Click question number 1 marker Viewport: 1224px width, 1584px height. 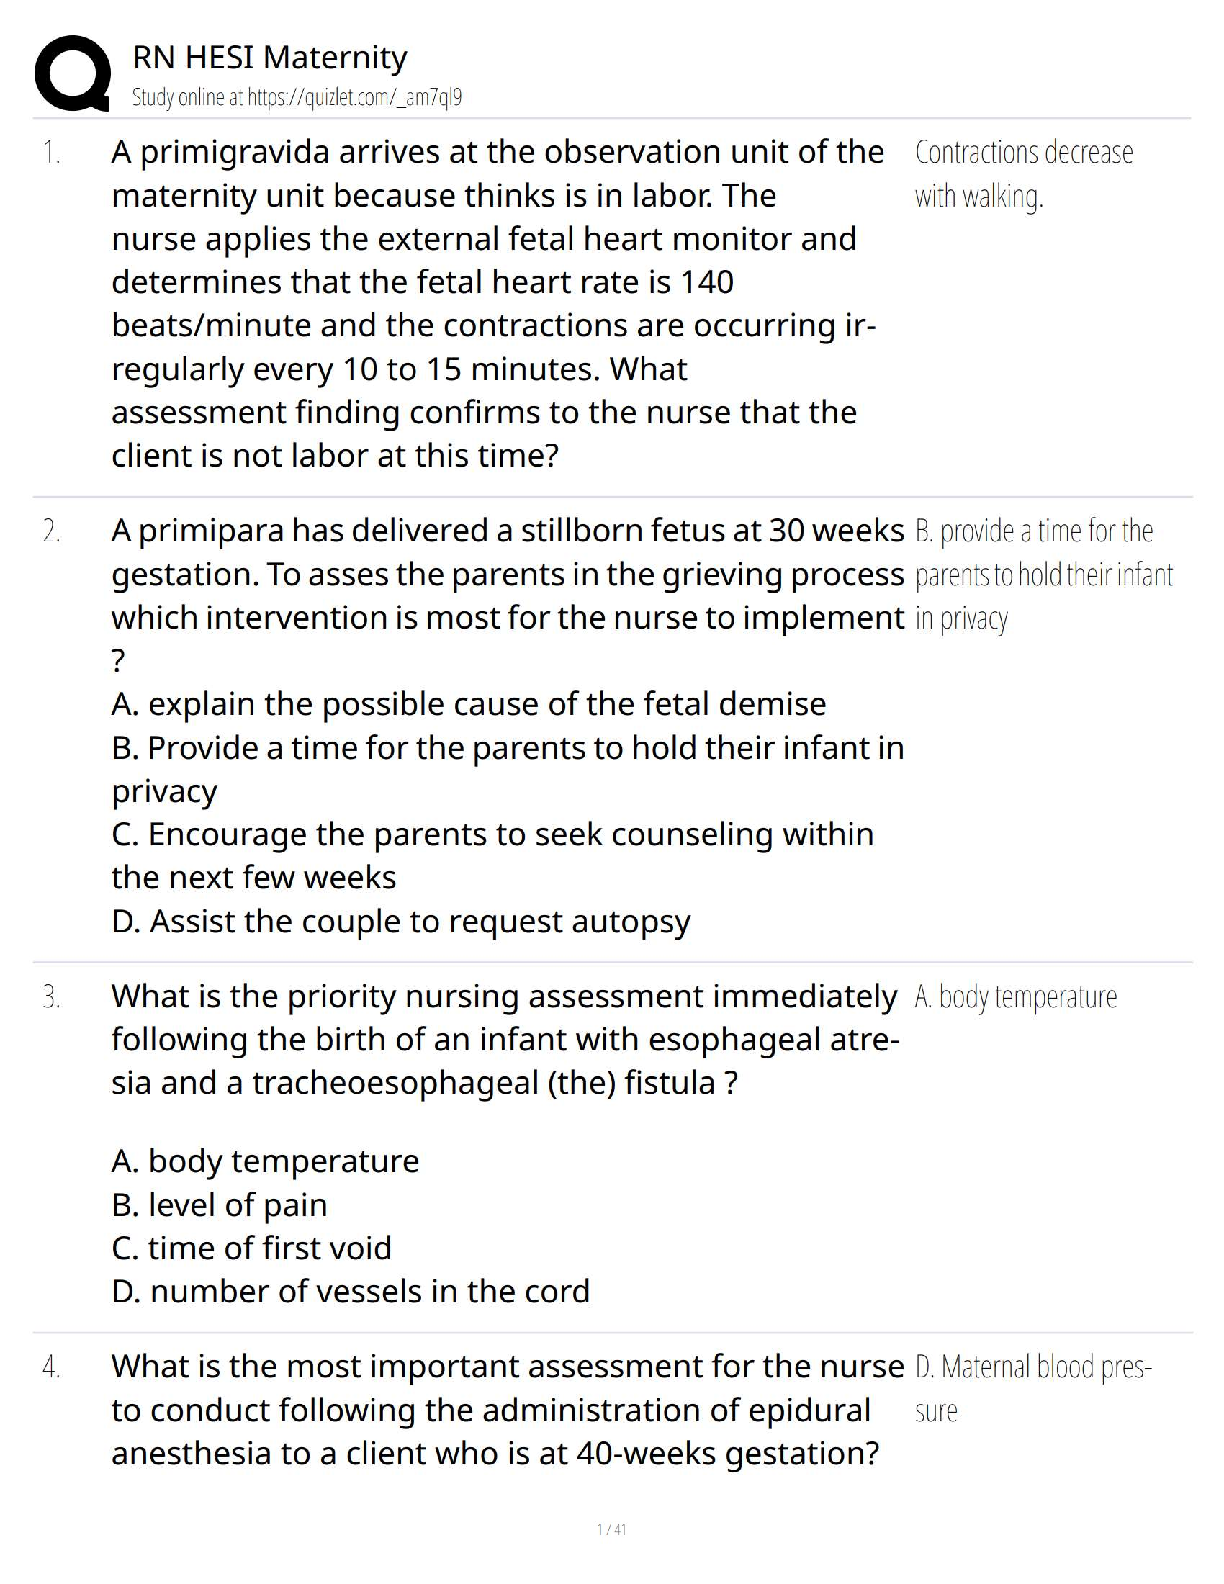coord(51,153)
